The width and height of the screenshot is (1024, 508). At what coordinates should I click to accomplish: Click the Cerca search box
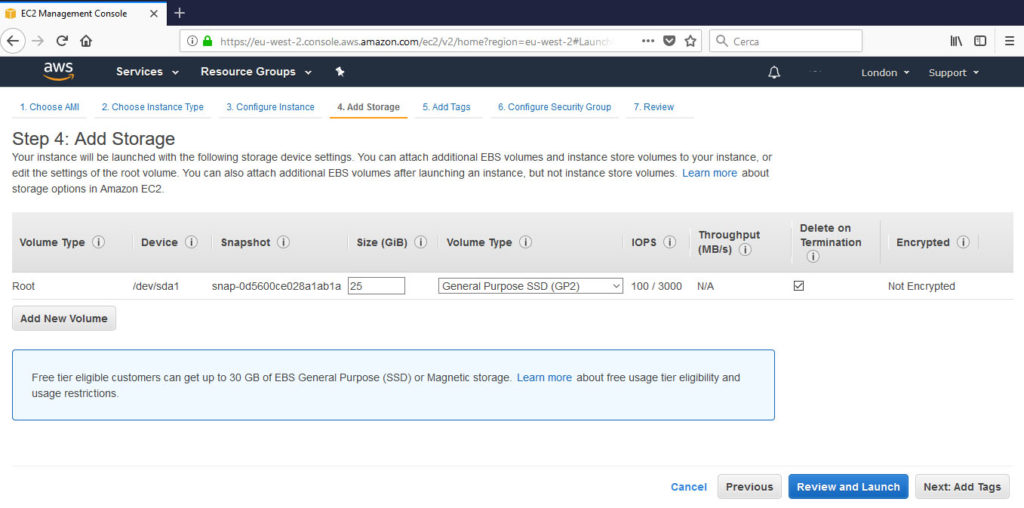click(x=786, y=40)
